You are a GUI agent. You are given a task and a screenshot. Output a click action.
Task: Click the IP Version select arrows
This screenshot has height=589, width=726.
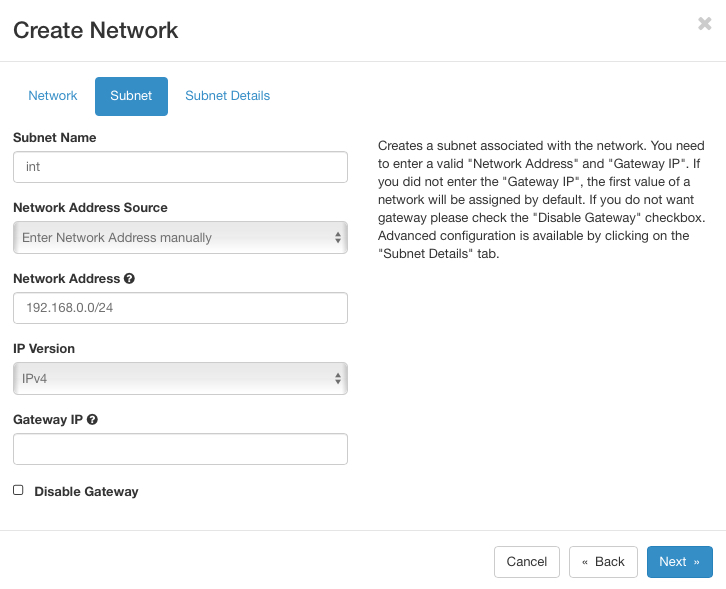(x=338, y=378)
